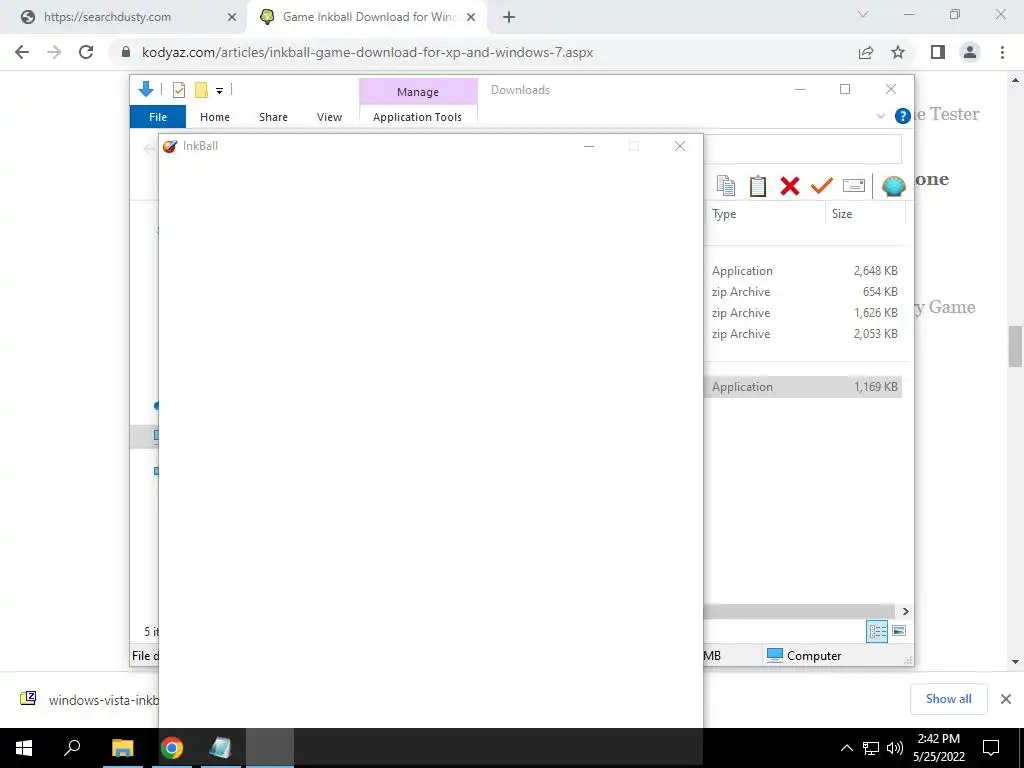
Task: Open the Customize Quick Access Toolbar dropdown
Action: tap(219, 91)
